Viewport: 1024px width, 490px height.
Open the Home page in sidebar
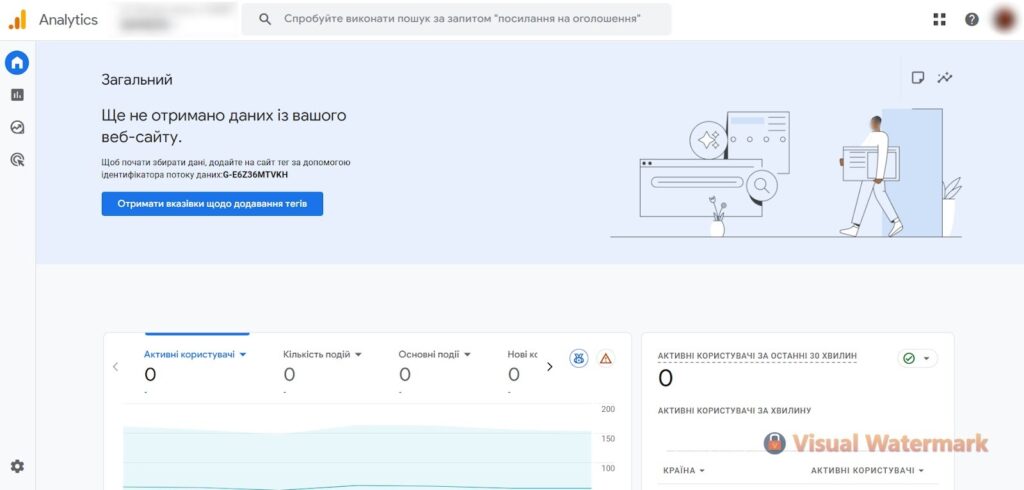tap(17, 63)
